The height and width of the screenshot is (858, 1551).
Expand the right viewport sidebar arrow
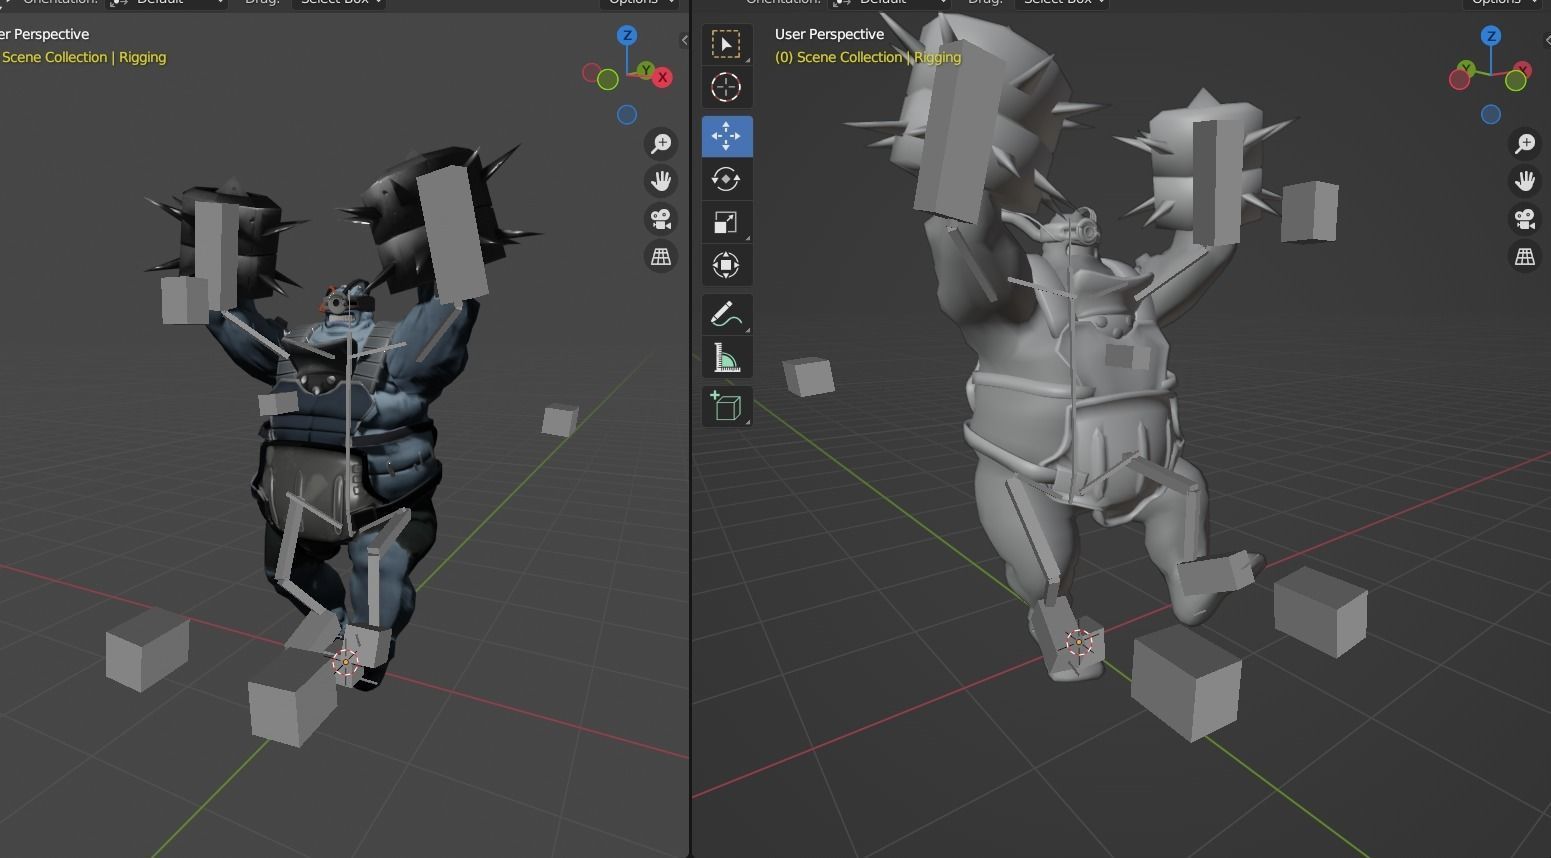1546,41
